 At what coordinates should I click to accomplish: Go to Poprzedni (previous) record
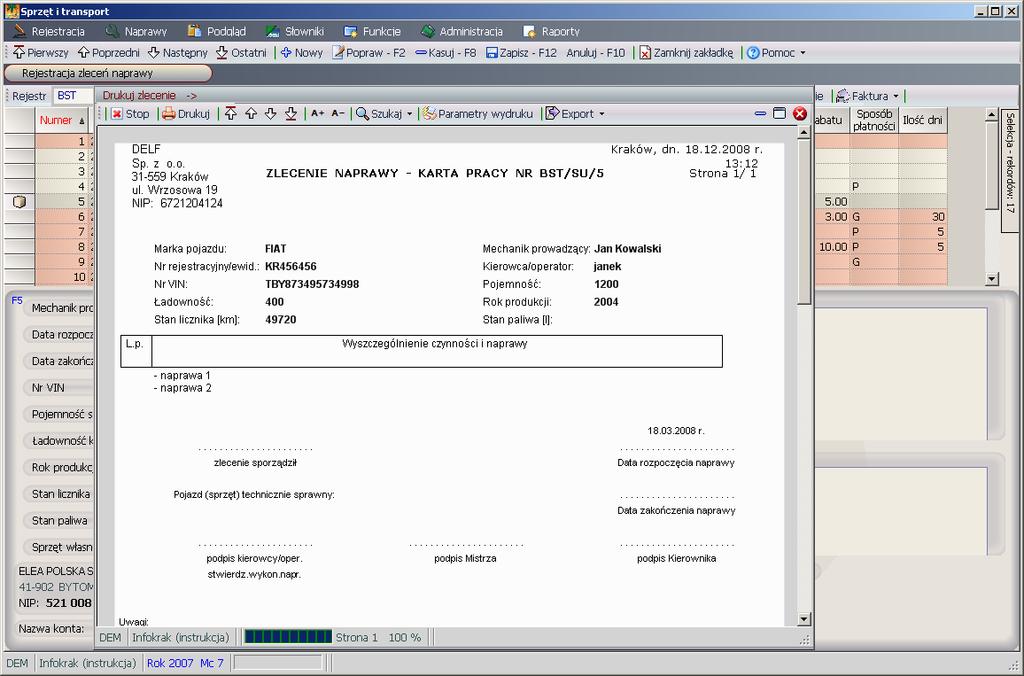click(x=108, y=52)
